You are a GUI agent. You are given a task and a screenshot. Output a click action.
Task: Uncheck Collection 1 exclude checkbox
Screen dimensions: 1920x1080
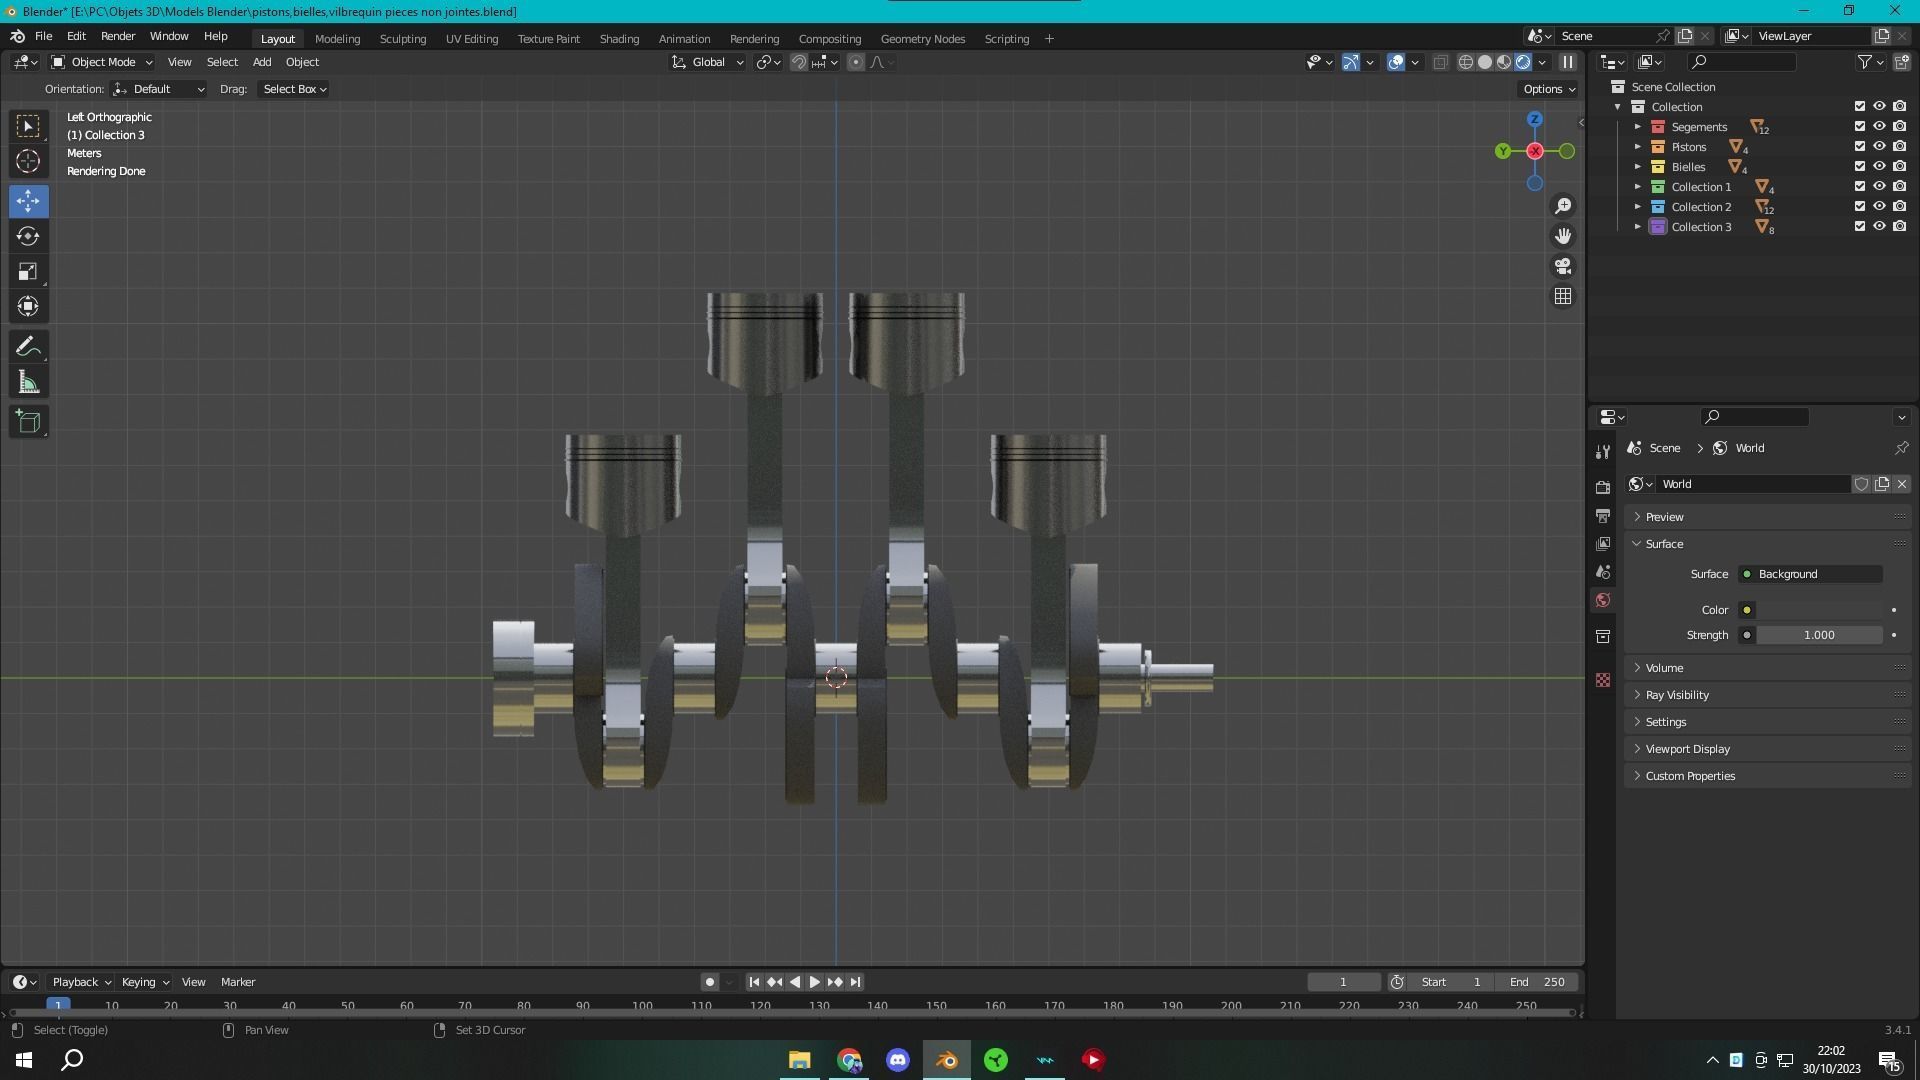[x=1860, y=187]
